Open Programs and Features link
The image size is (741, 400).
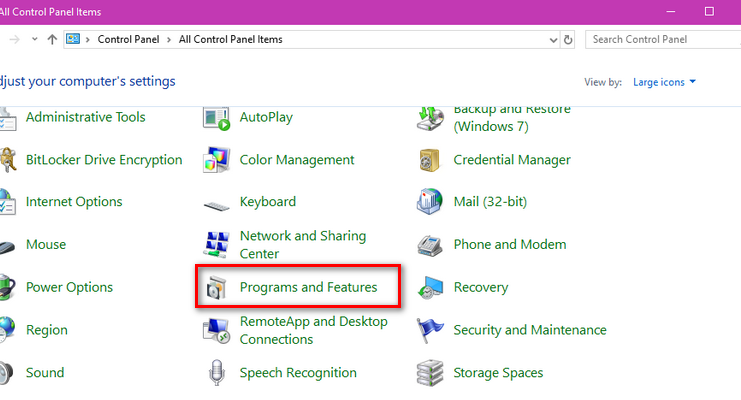(309, 287)
